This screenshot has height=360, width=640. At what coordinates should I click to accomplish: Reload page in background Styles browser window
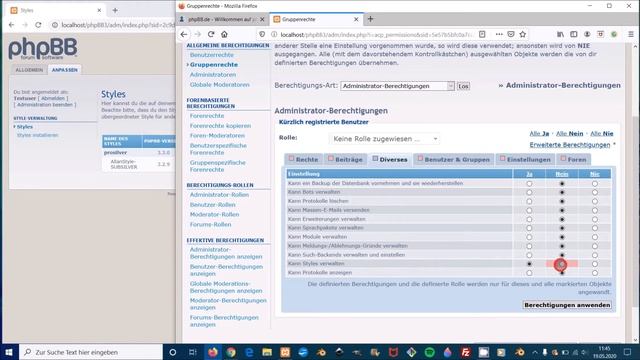(x=38, y=25)
